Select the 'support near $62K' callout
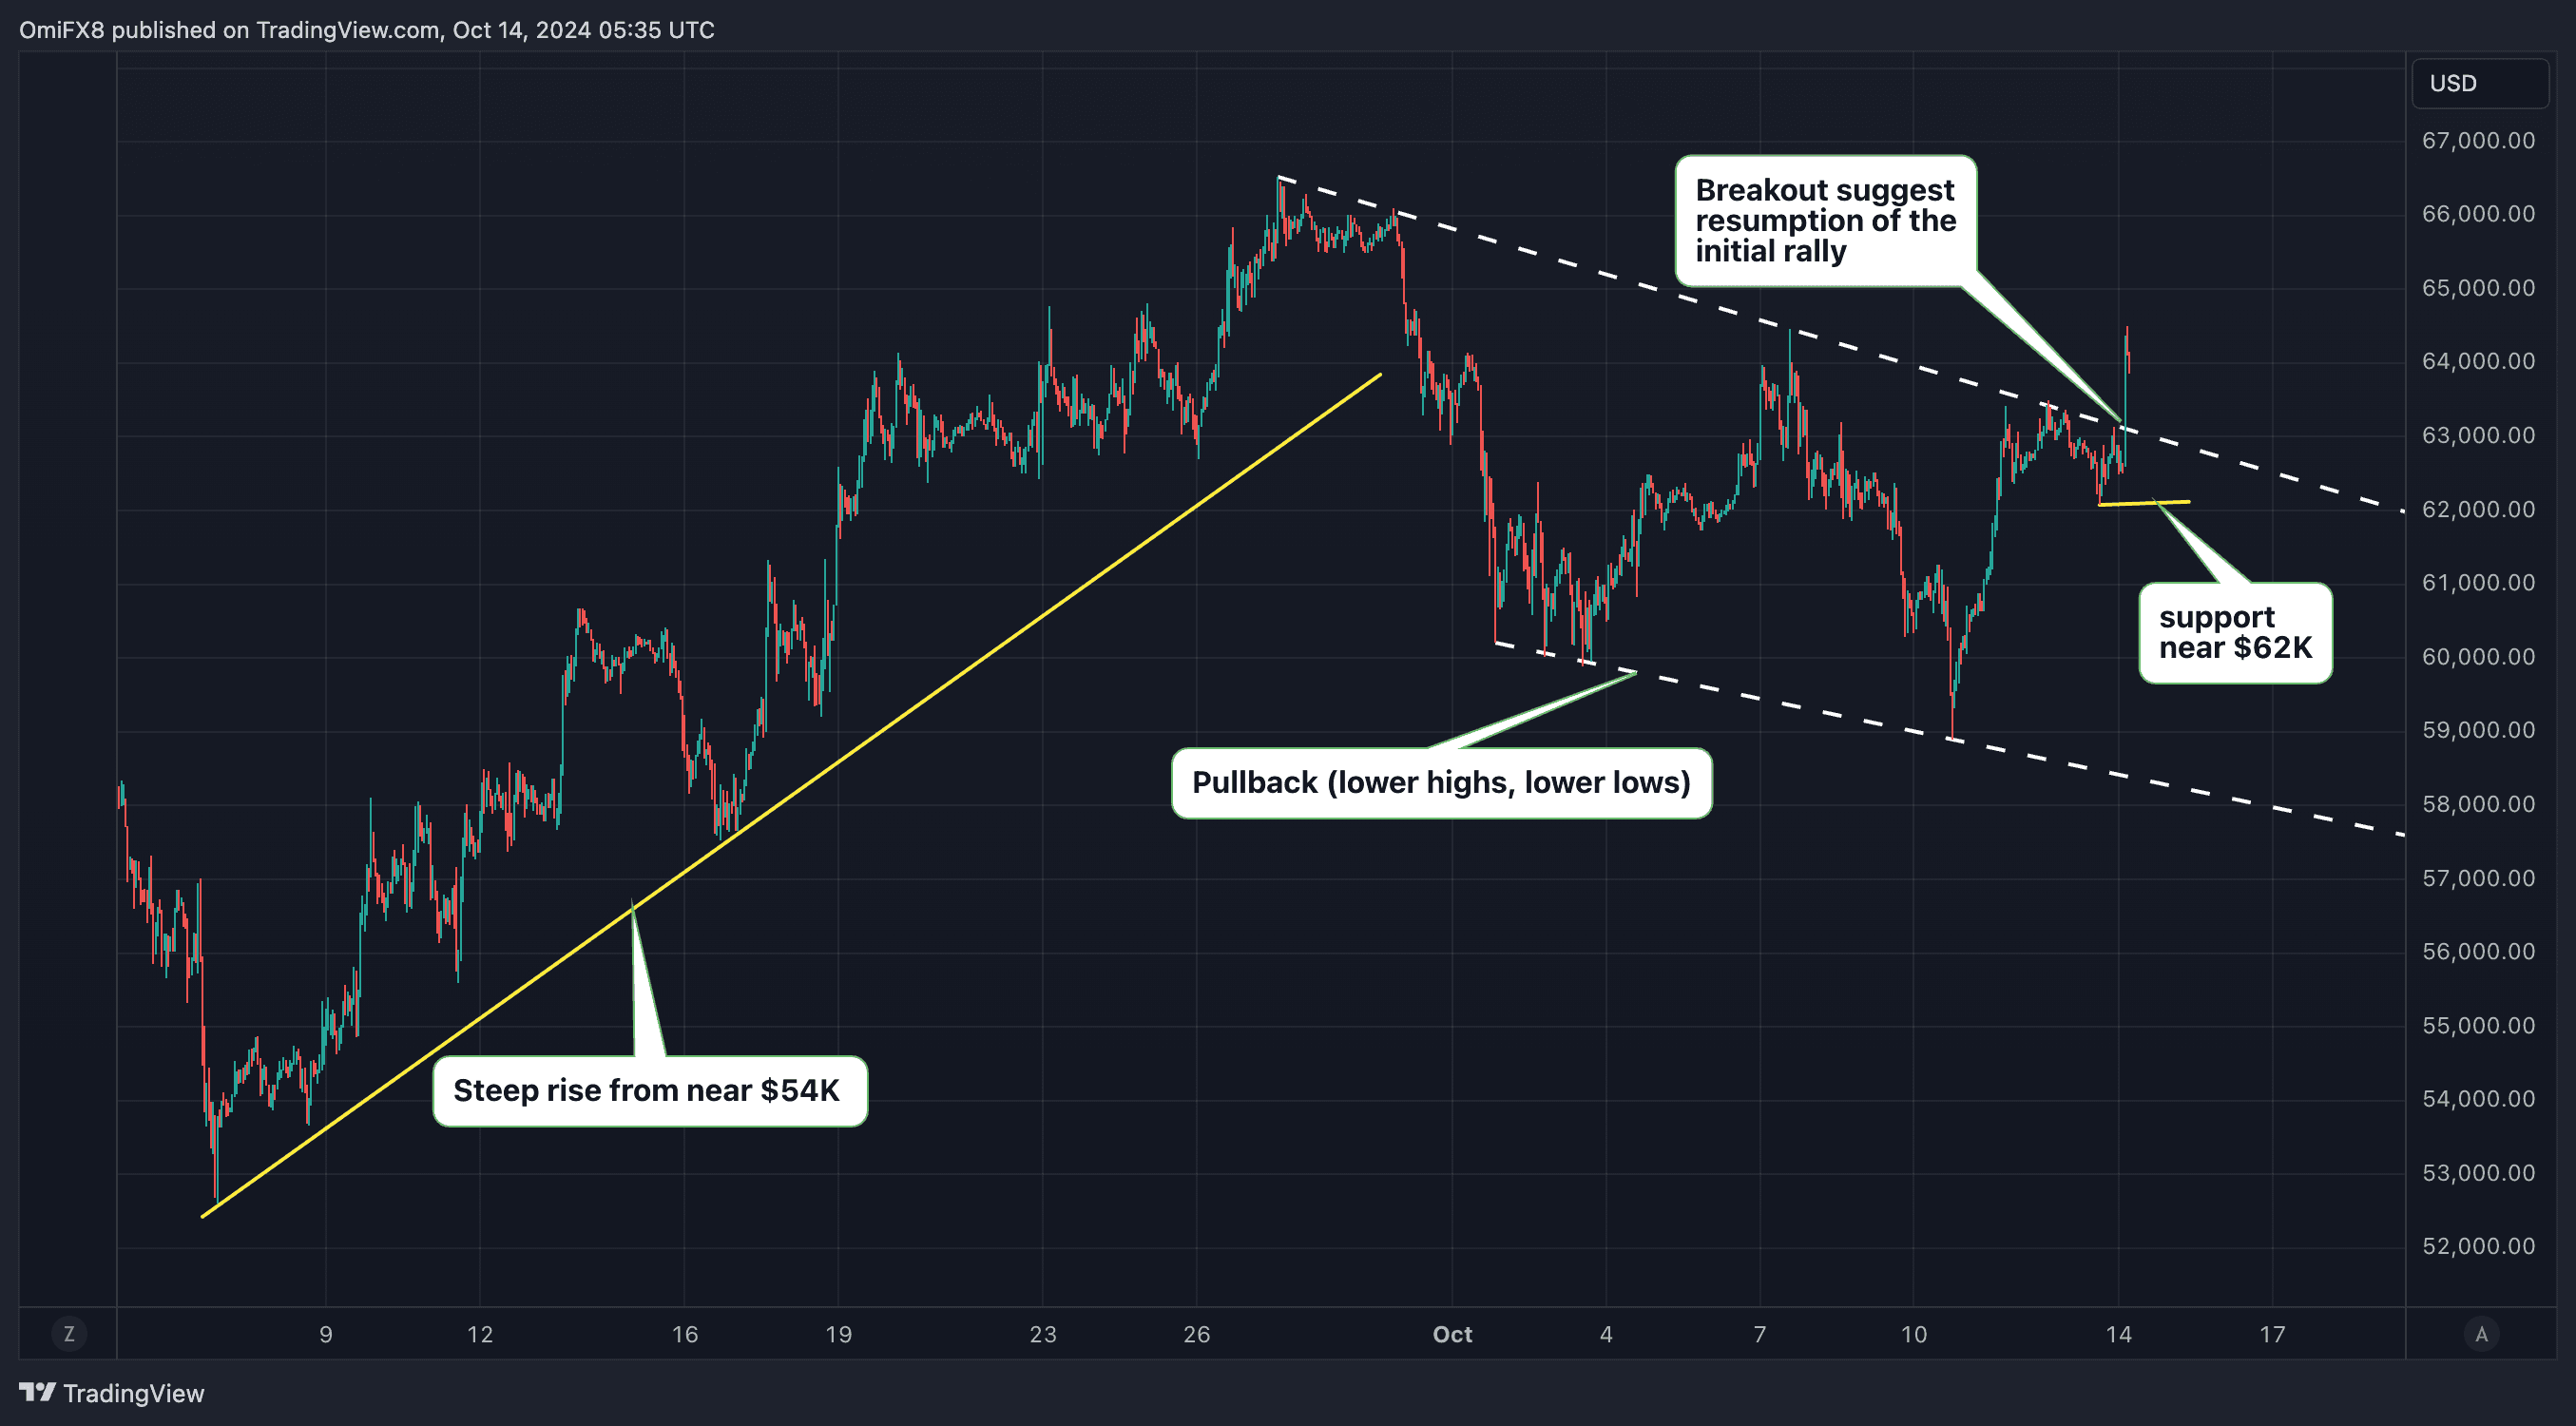Viewport: 2576px width, 1426px height. pyautogui.click(x=2235, y=633)
